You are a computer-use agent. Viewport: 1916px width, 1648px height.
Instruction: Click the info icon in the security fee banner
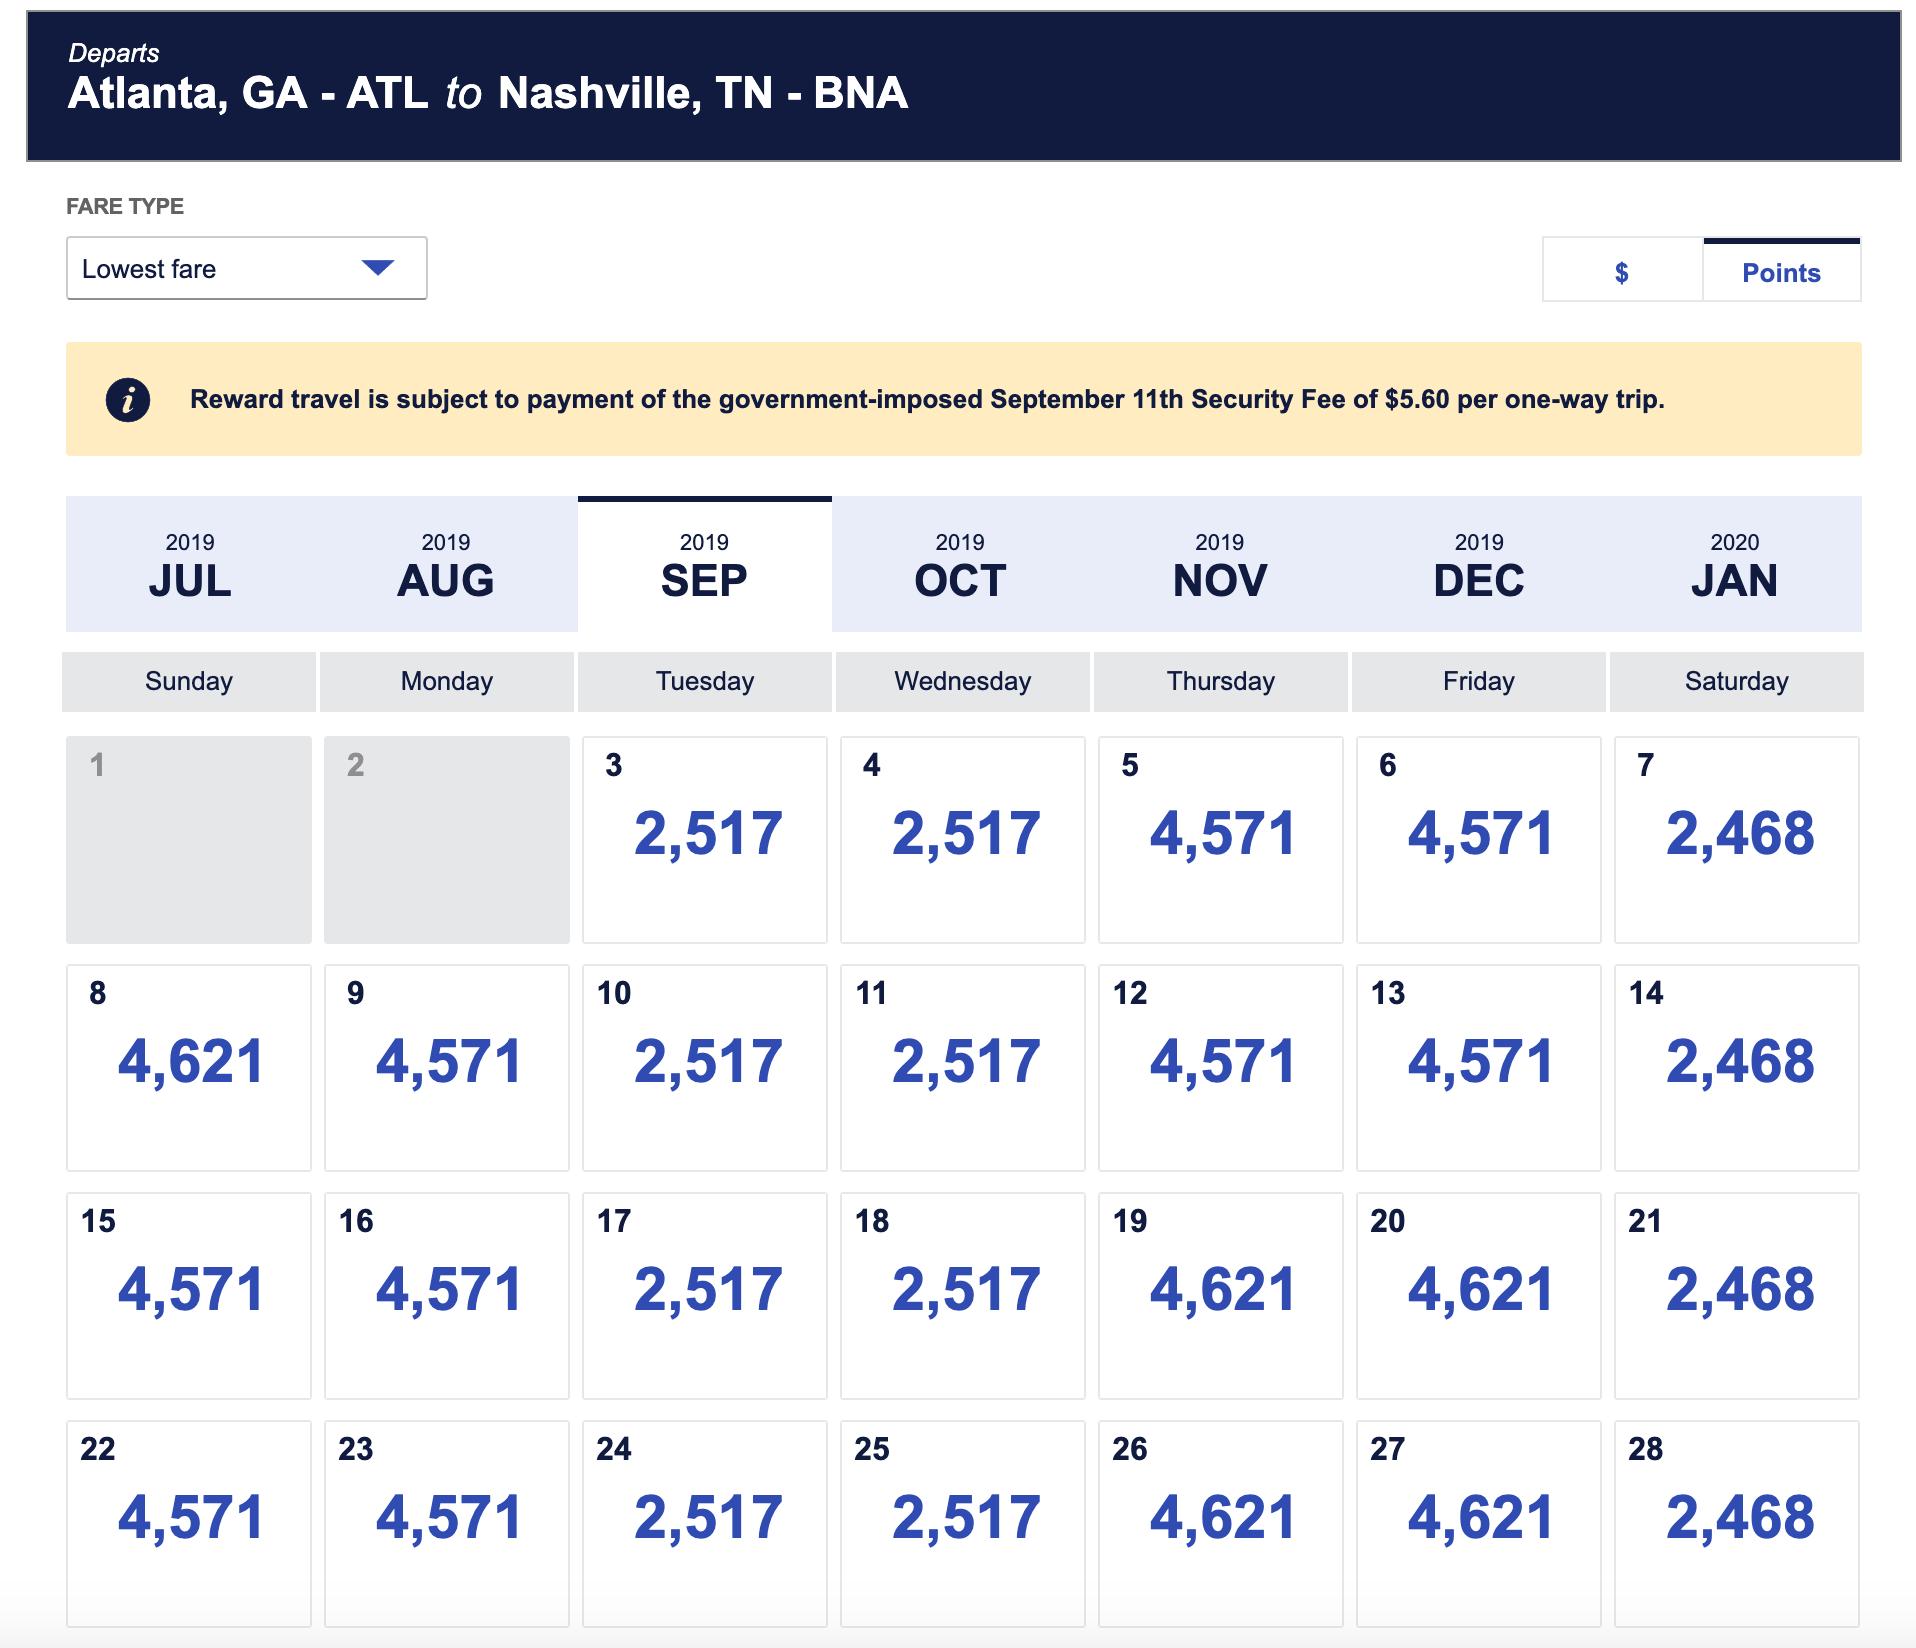click(128, 400)
